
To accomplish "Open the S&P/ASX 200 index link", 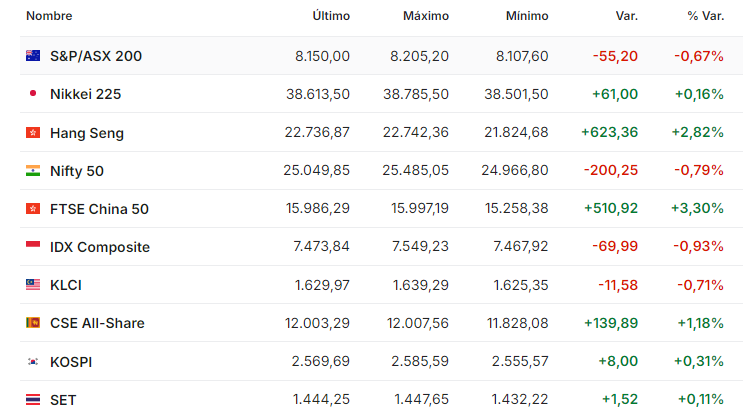I will (96, 56).
